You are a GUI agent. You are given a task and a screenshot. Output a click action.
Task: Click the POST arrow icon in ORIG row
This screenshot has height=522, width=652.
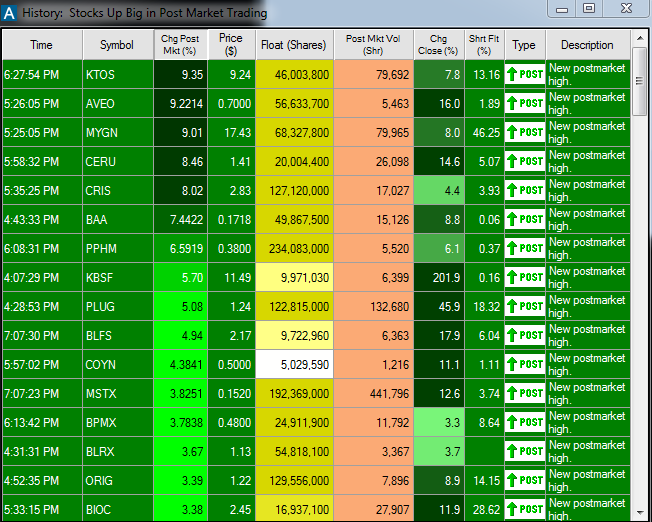pos(525,480)
